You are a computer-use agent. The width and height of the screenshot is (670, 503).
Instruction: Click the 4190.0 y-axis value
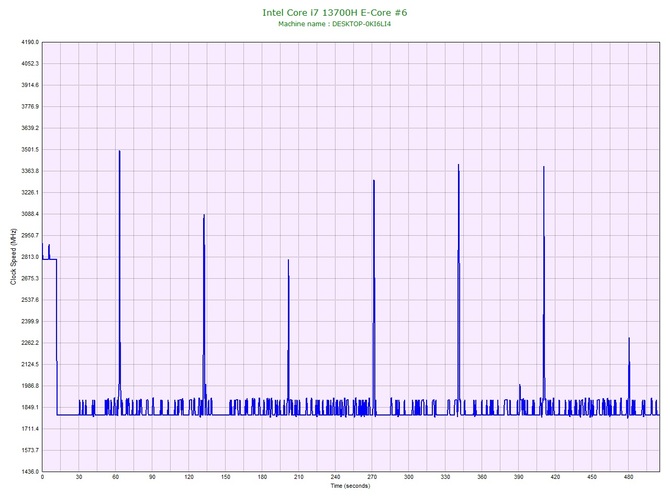click(x=30, y=42)
